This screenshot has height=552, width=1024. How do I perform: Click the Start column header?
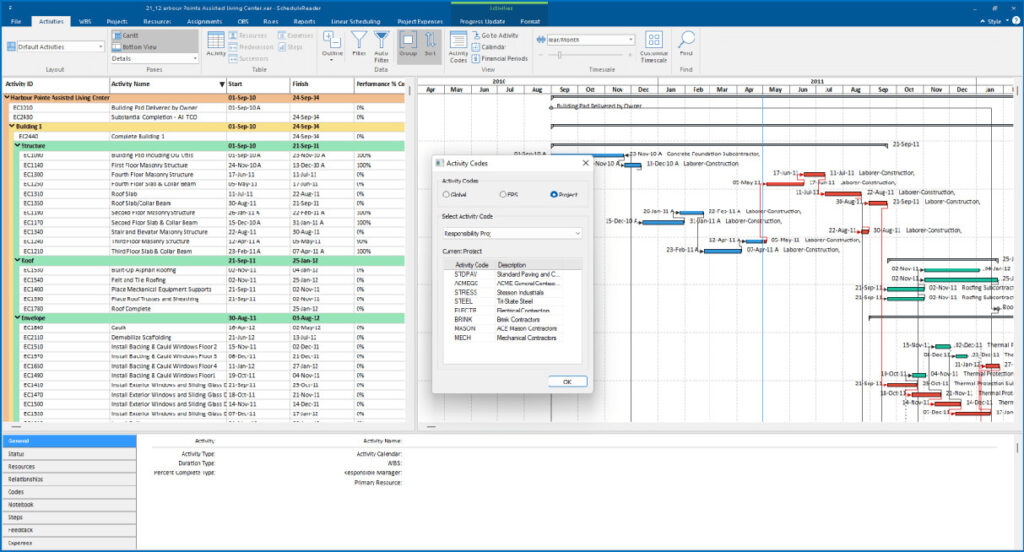(x=258, y=84)
